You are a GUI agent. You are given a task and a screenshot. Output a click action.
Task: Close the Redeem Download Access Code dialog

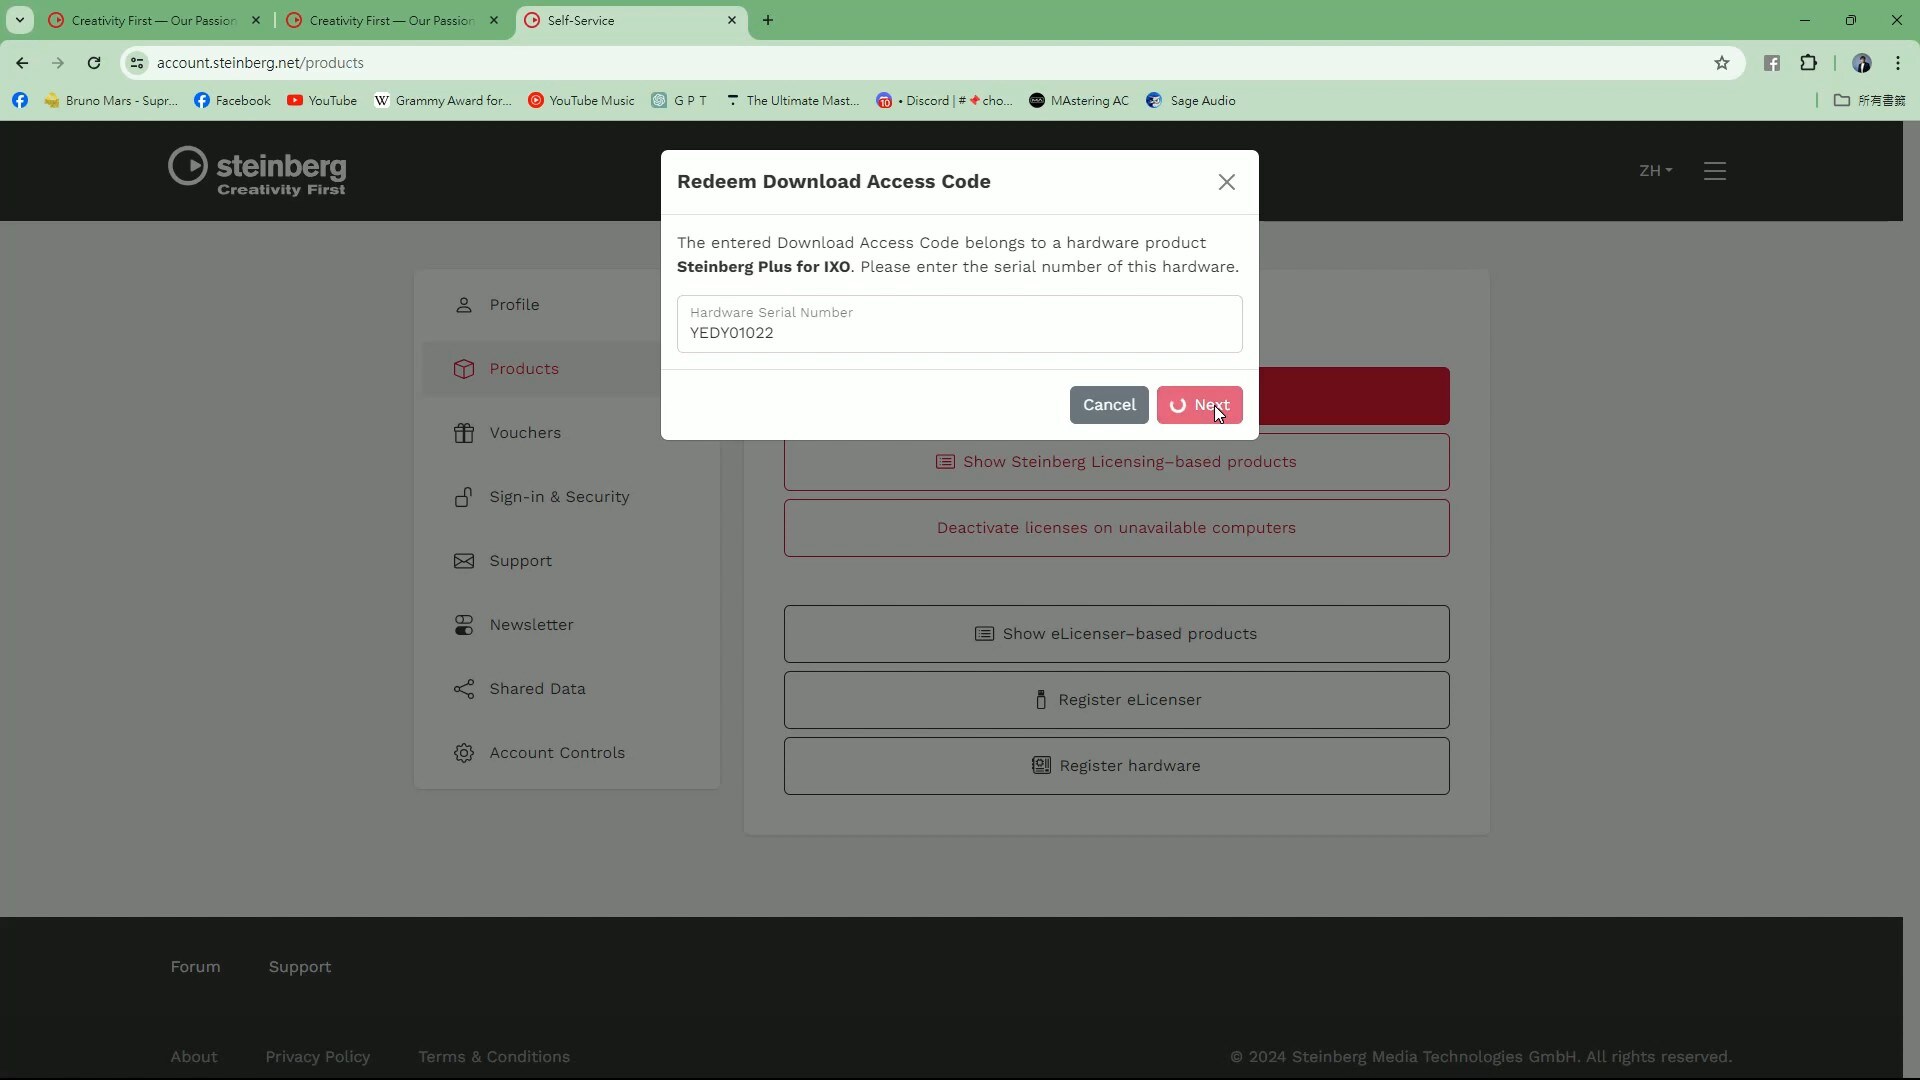(1226, 182)
